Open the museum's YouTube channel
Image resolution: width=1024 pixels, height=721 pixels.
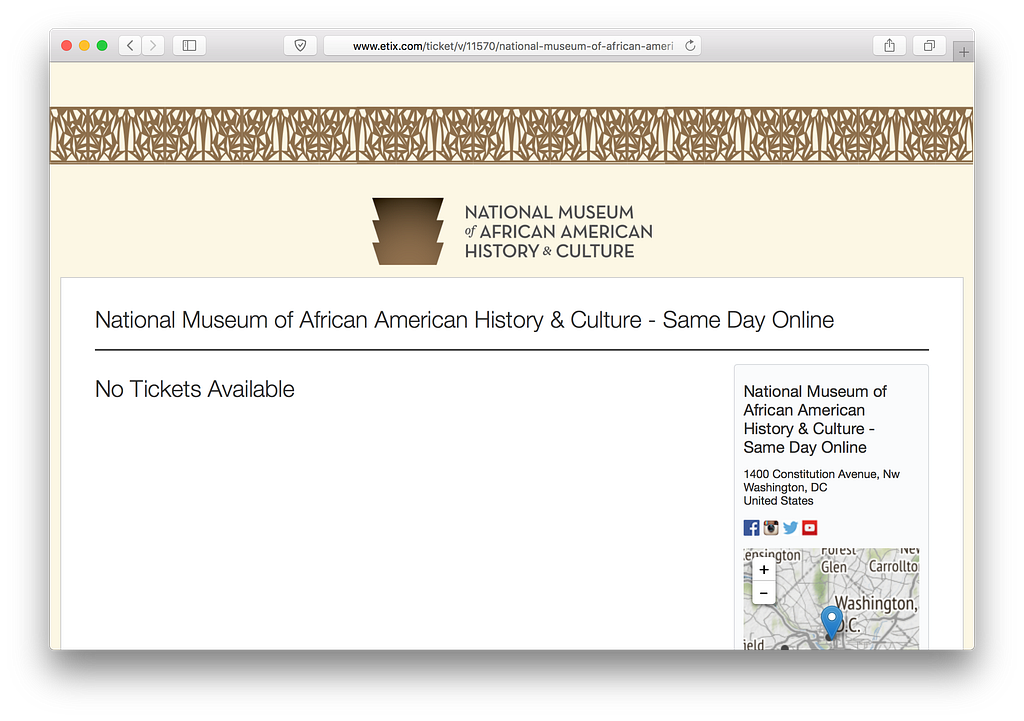click(810, 528)
